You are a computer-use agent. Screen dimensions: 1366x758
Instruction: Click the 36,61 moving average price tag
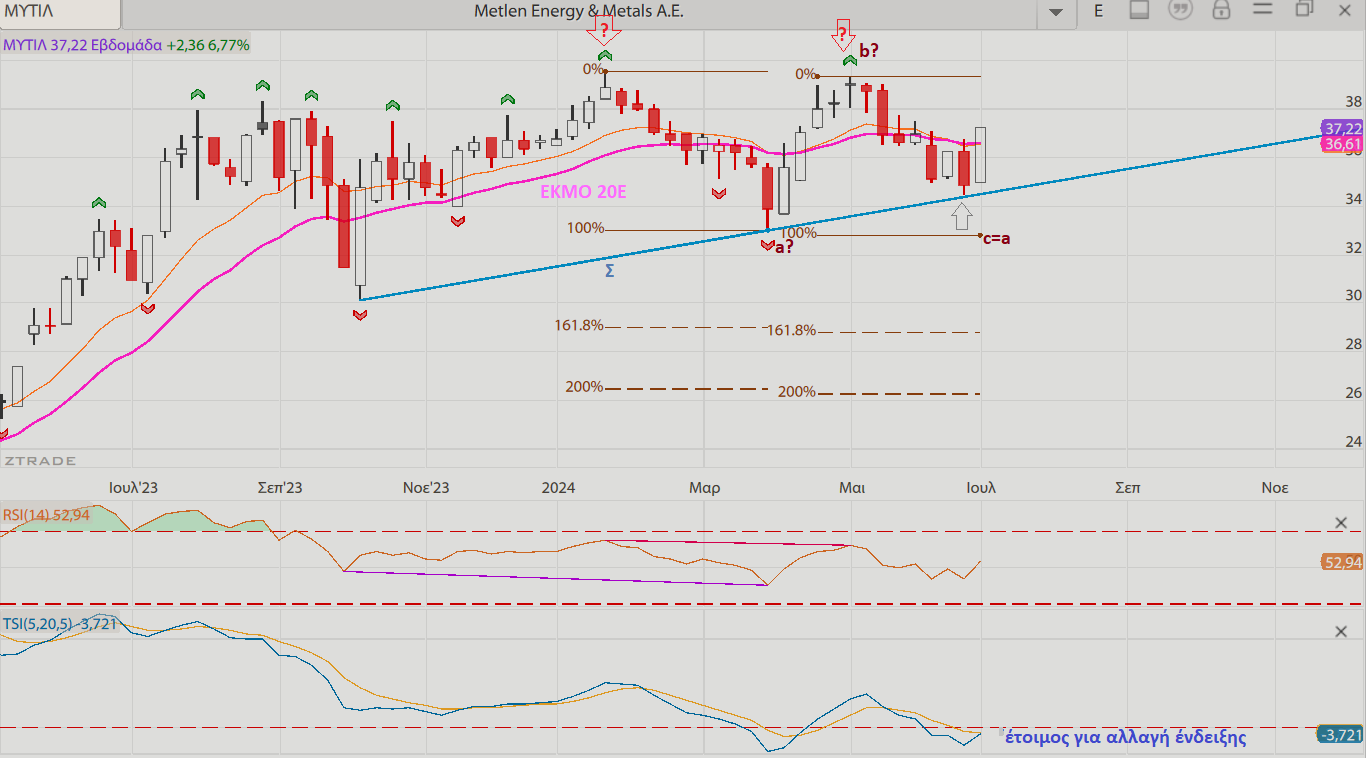(x=1342, y=145)
